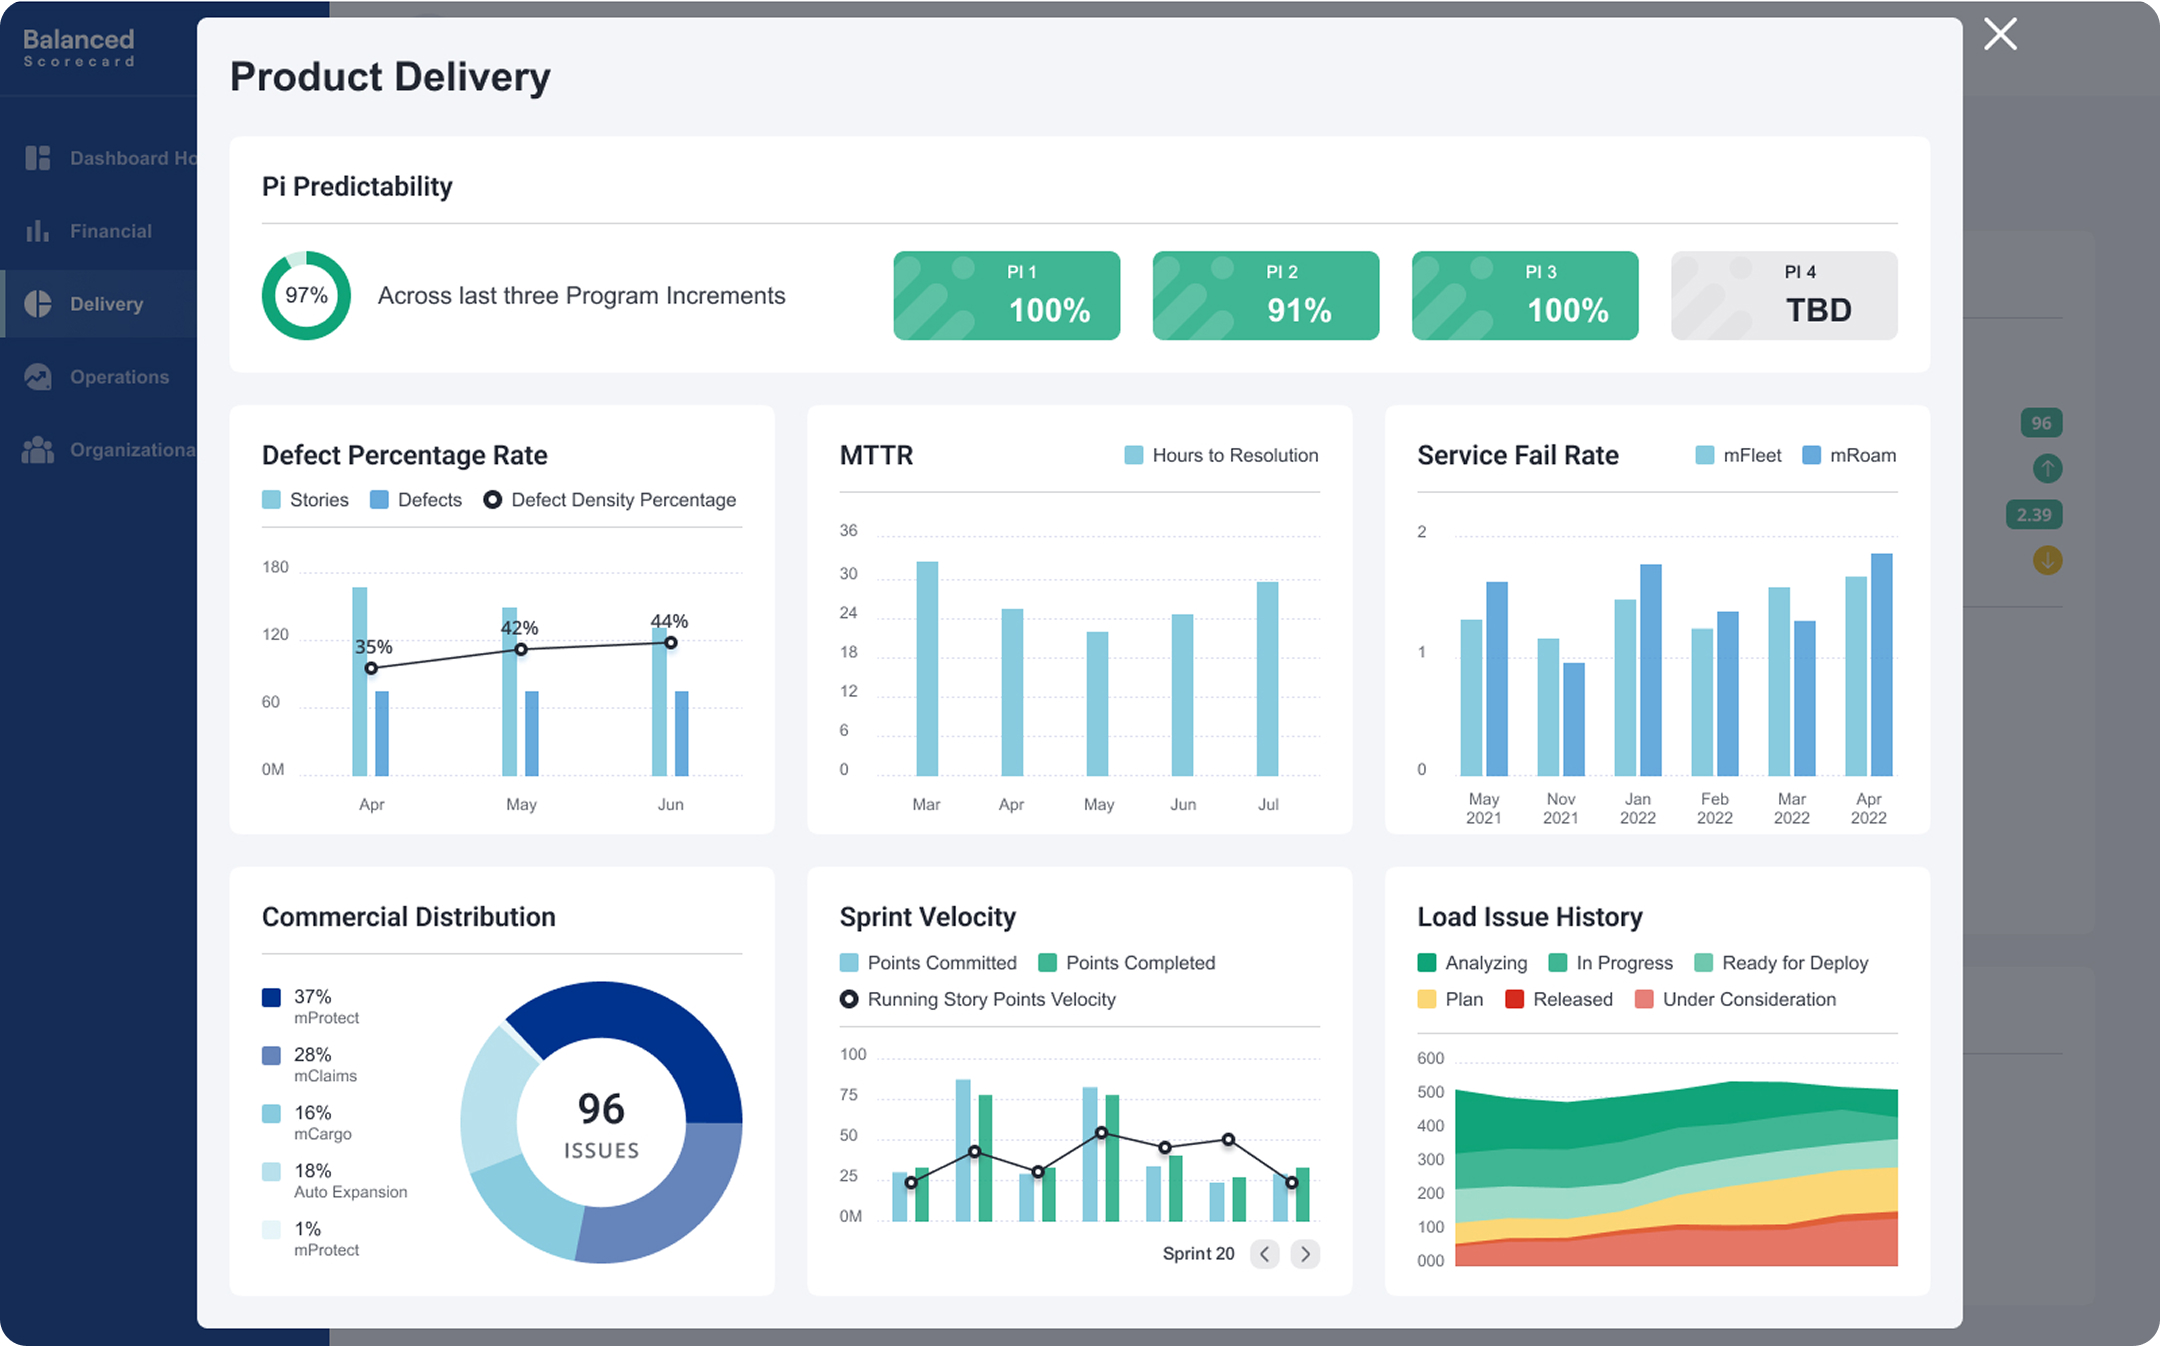Toggle the Defects series in Defect Percentage legend
This screenshot has height=1346, width=2160.
pos(416,499)
